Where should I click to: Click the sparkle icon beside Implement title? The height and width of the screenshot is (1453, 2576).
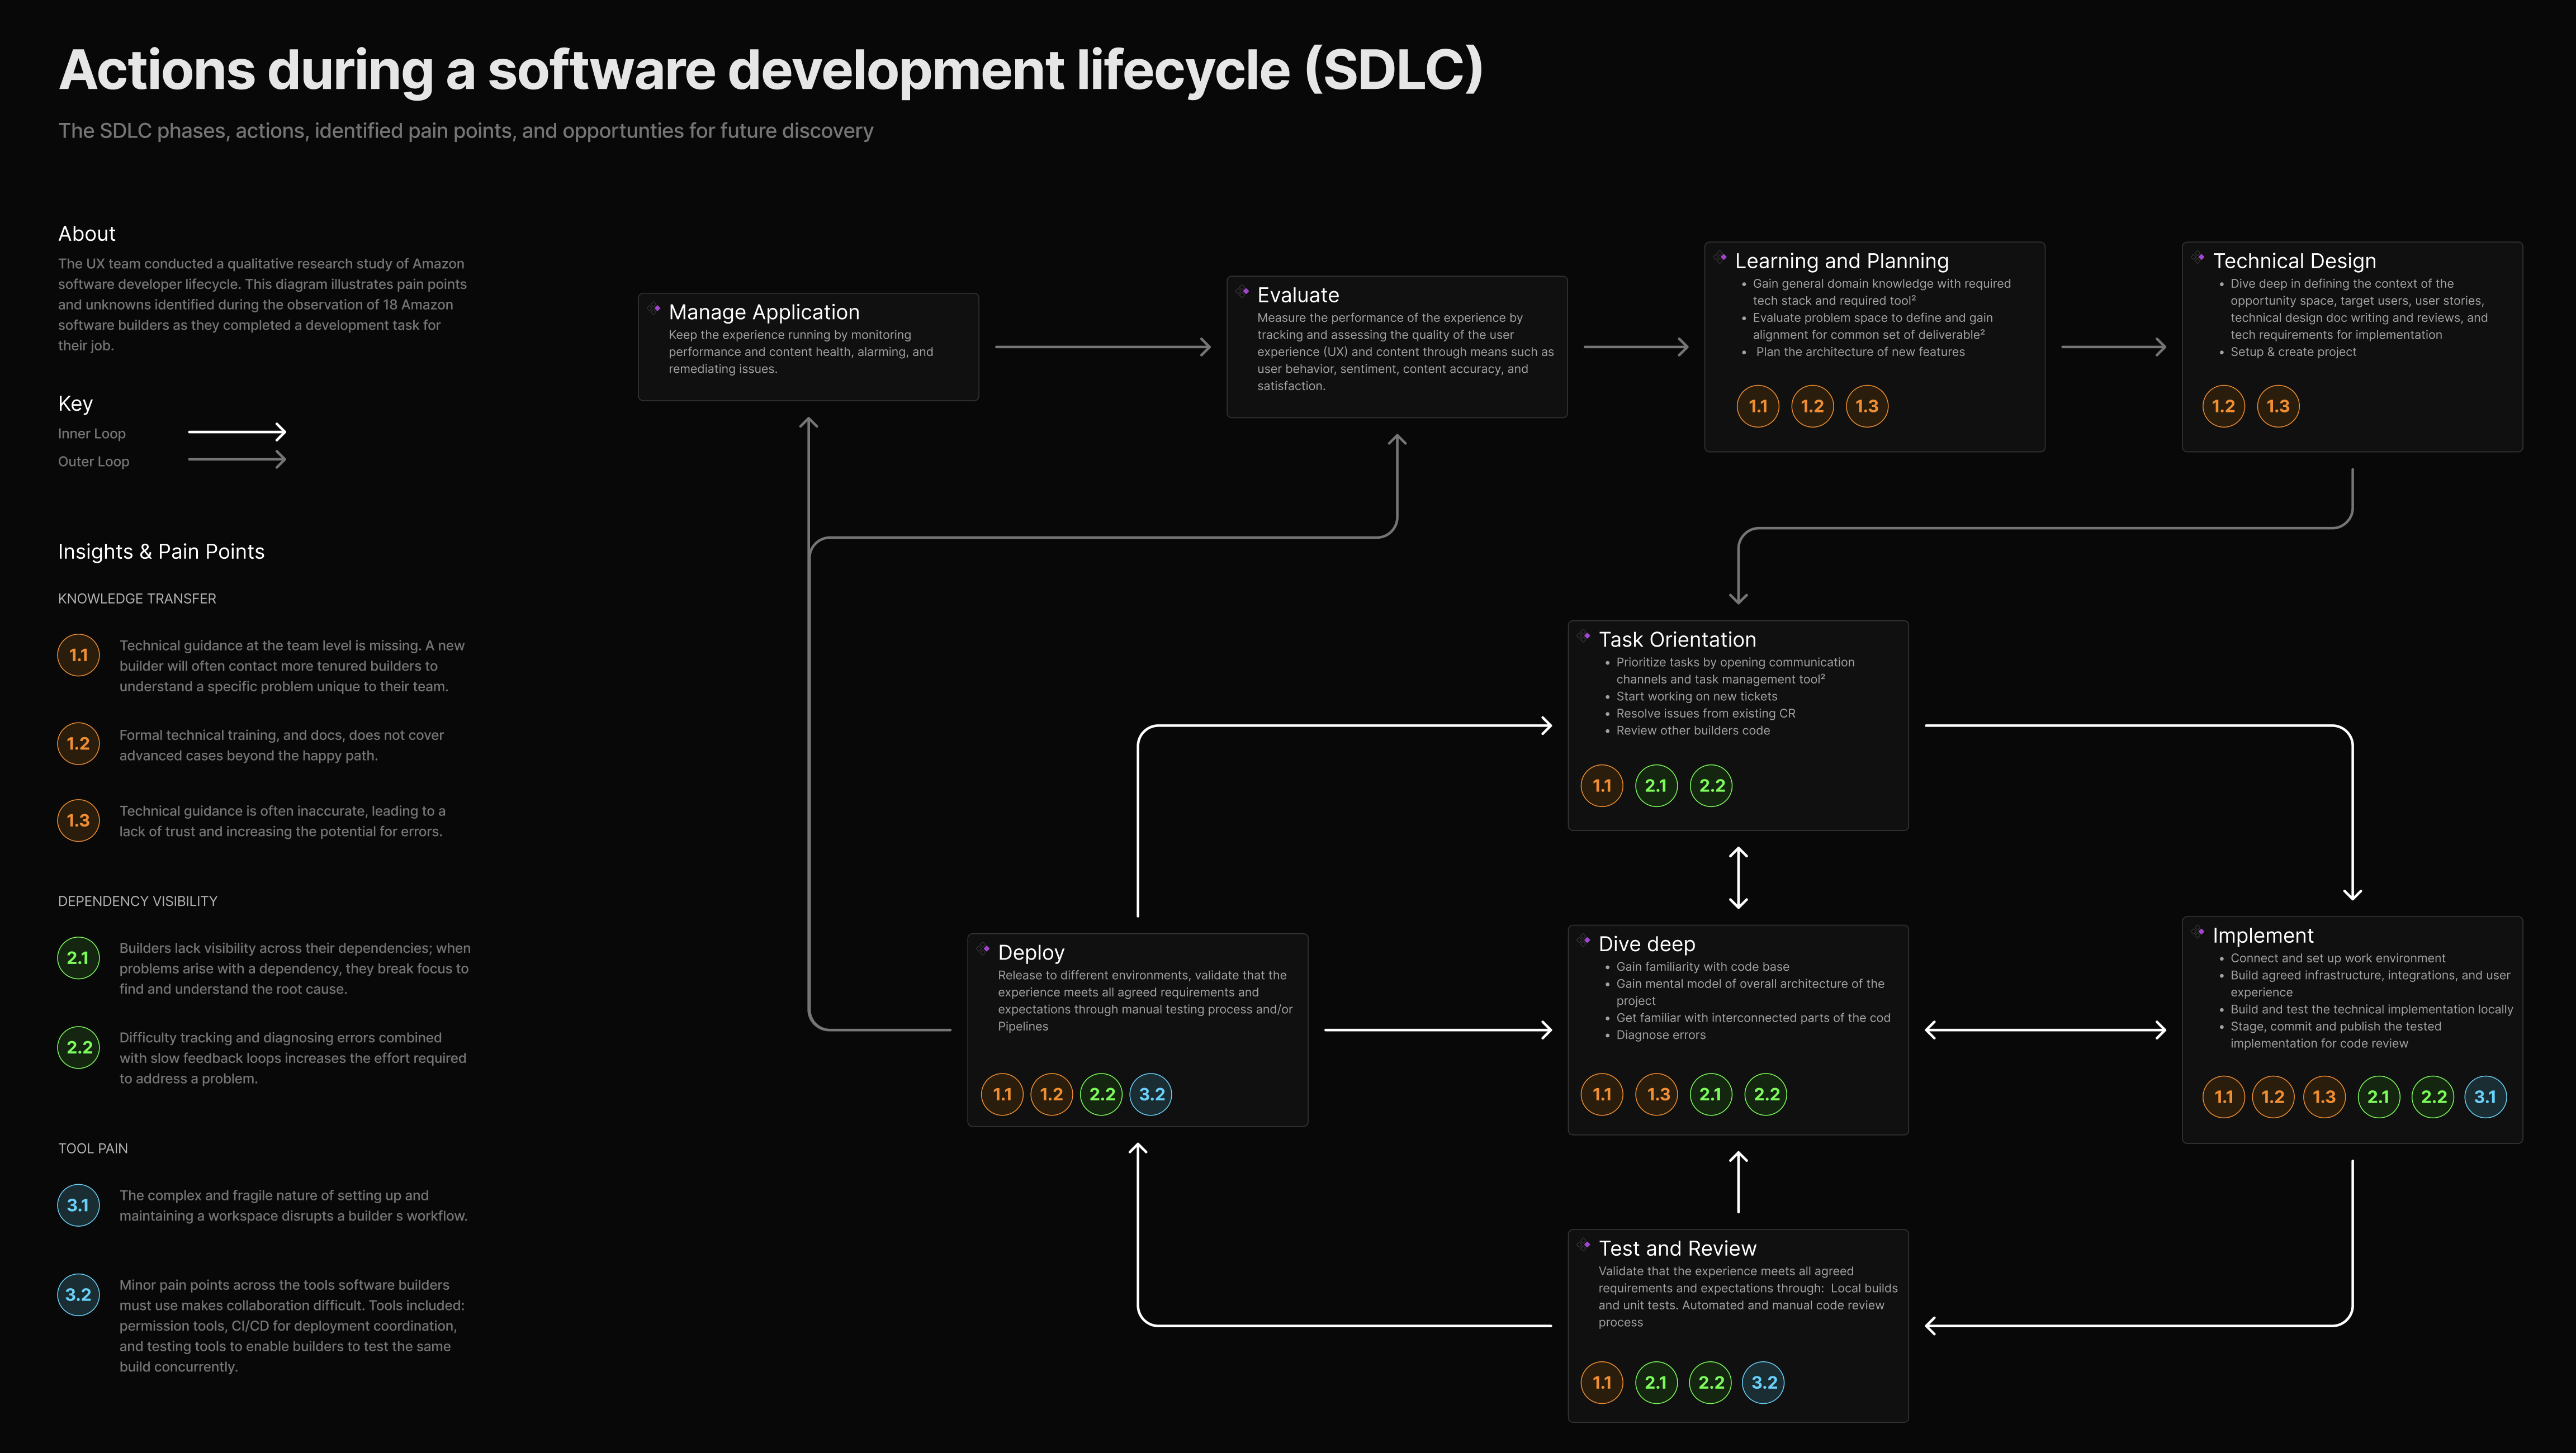[2198, 932]
